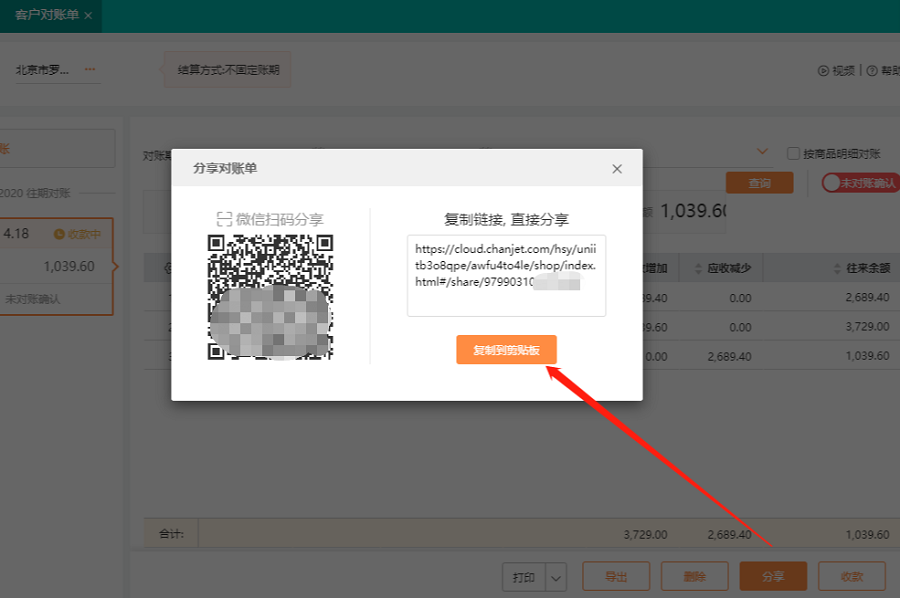Click 1,039.60 in the left statement card
The height and width of the screenshot is (598, 900).
[69, 266]
